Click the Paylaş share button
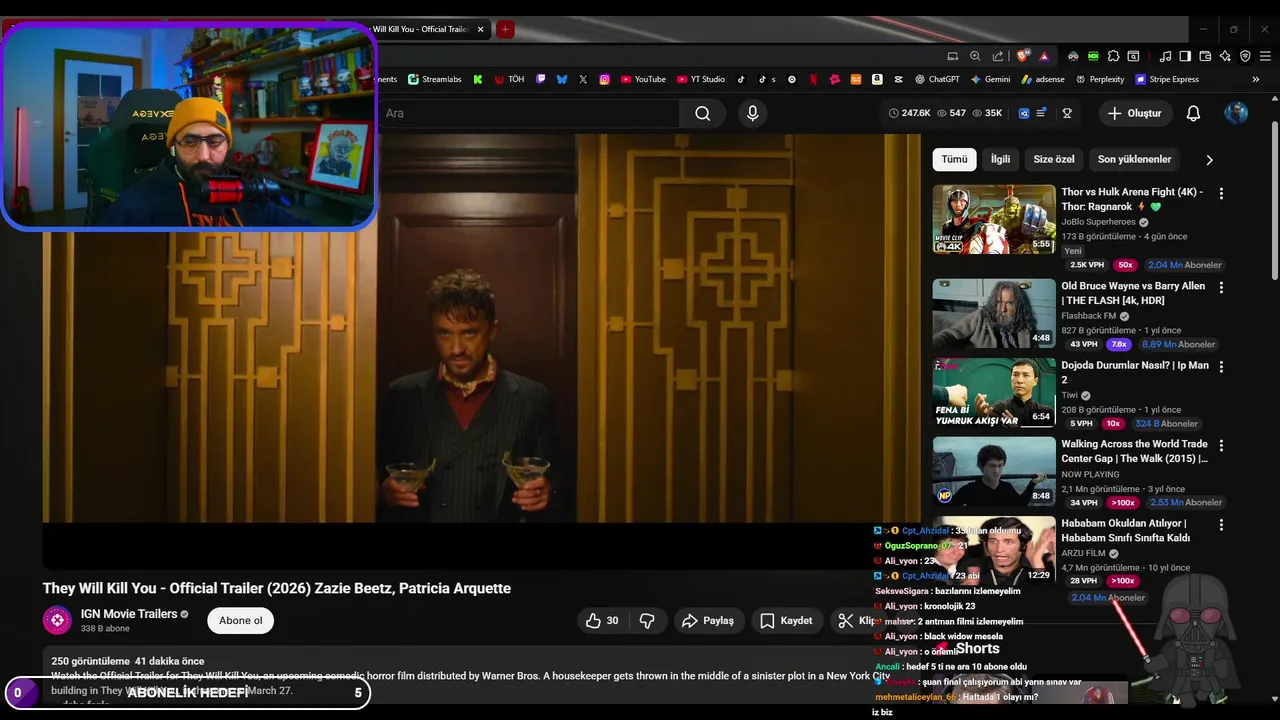 tap(708, 621)
